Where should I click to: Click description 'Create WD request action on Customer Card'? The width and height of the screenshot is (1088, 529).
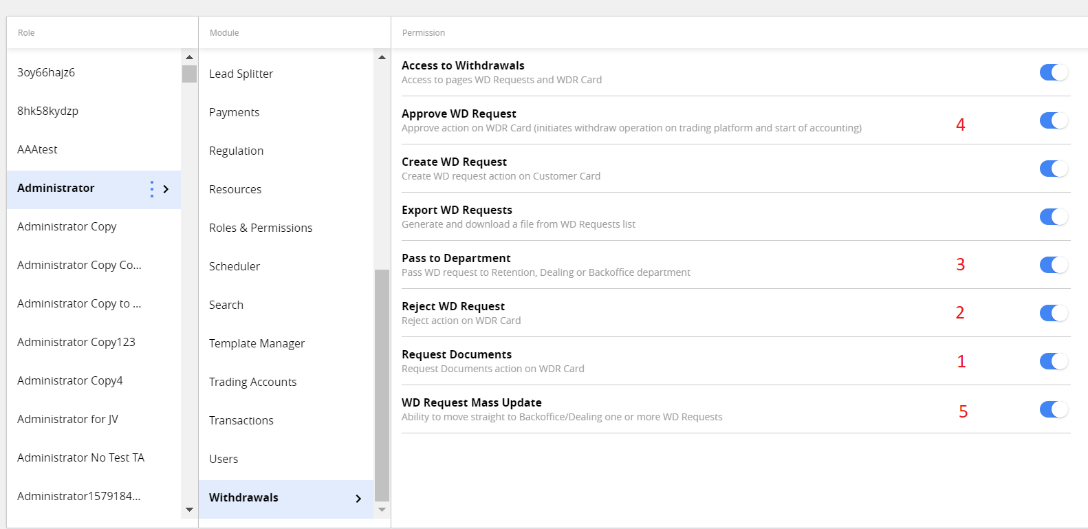click(x=501, y=176)
